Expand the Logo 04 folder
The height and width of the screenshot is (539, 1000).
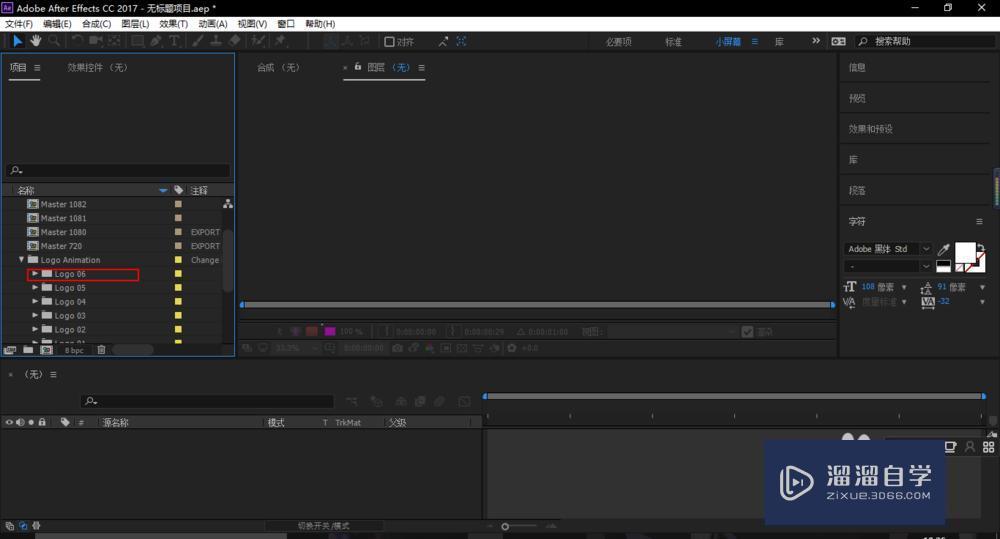pyautogui.click(x=35, y=302)
